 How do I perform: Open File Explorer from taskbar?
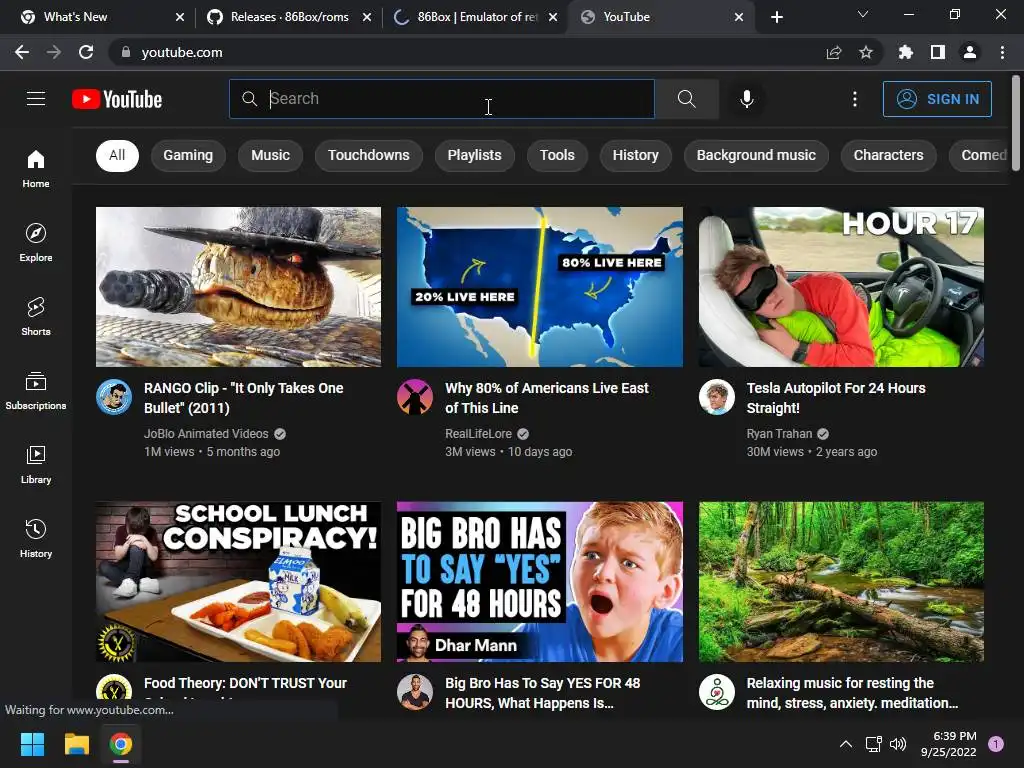(76, 744)
